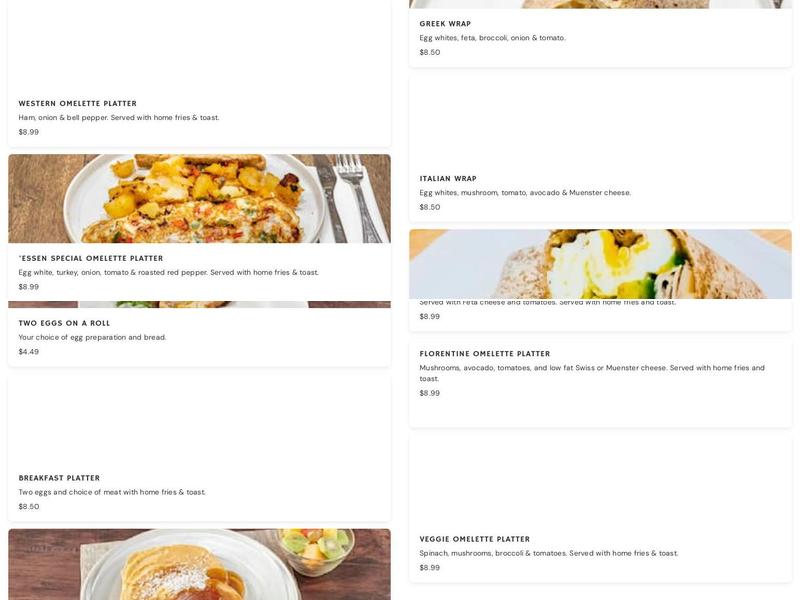Image resolution: width=800 pixels, height=600 pixels.
Task: Select the Florentine Omelette Platter title
Action: 485,354
